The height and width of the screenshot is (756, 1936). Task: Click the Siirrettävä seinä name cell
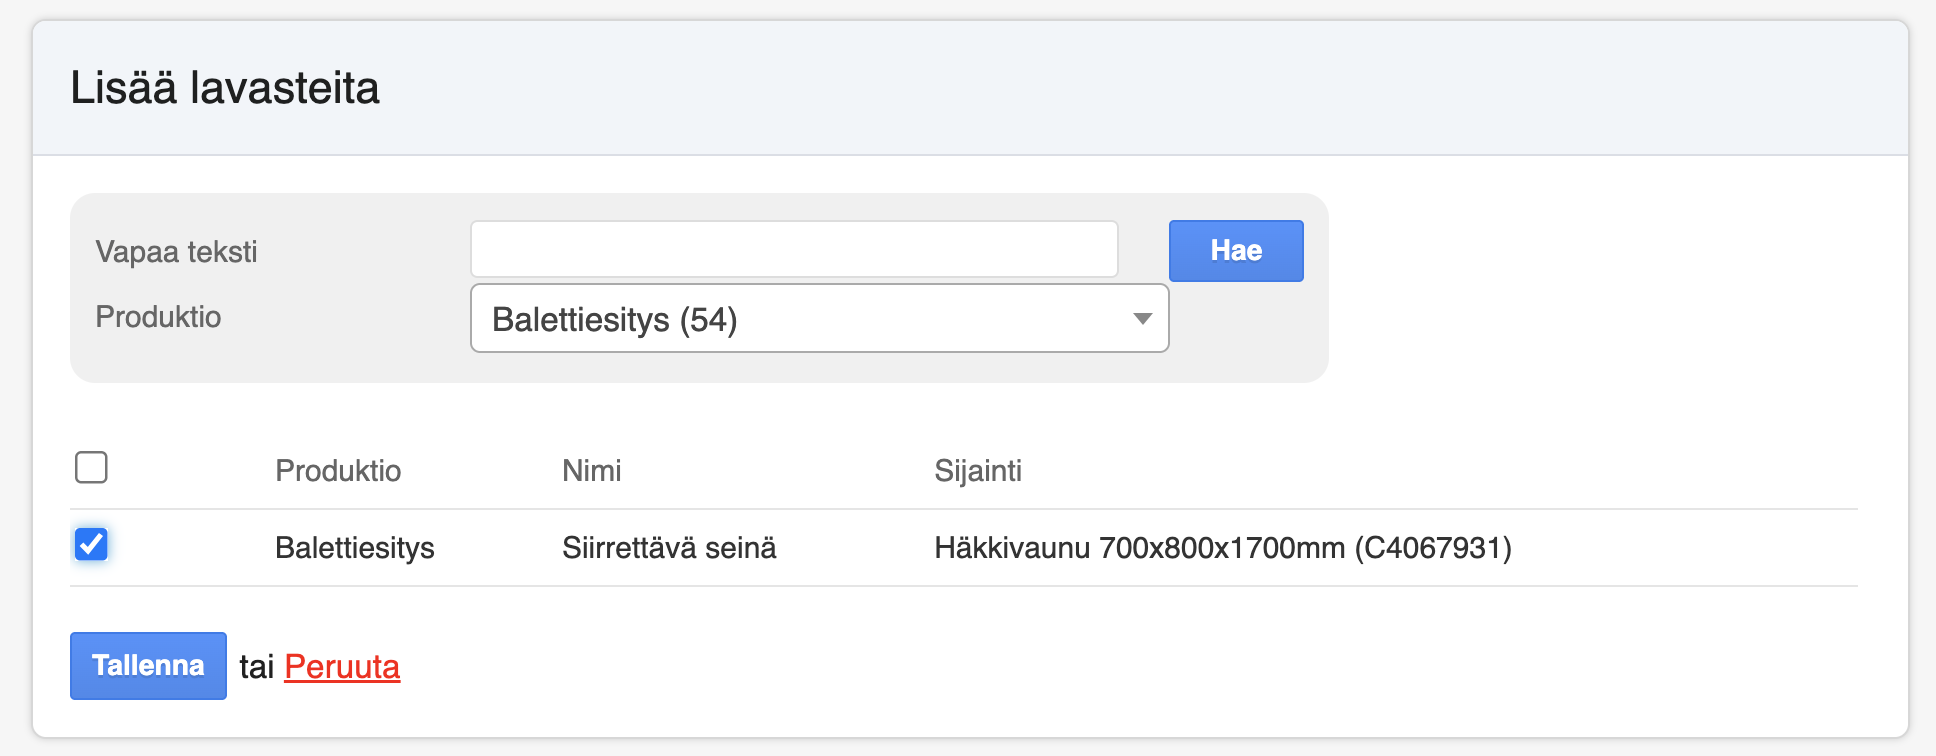tap(668, 548)
